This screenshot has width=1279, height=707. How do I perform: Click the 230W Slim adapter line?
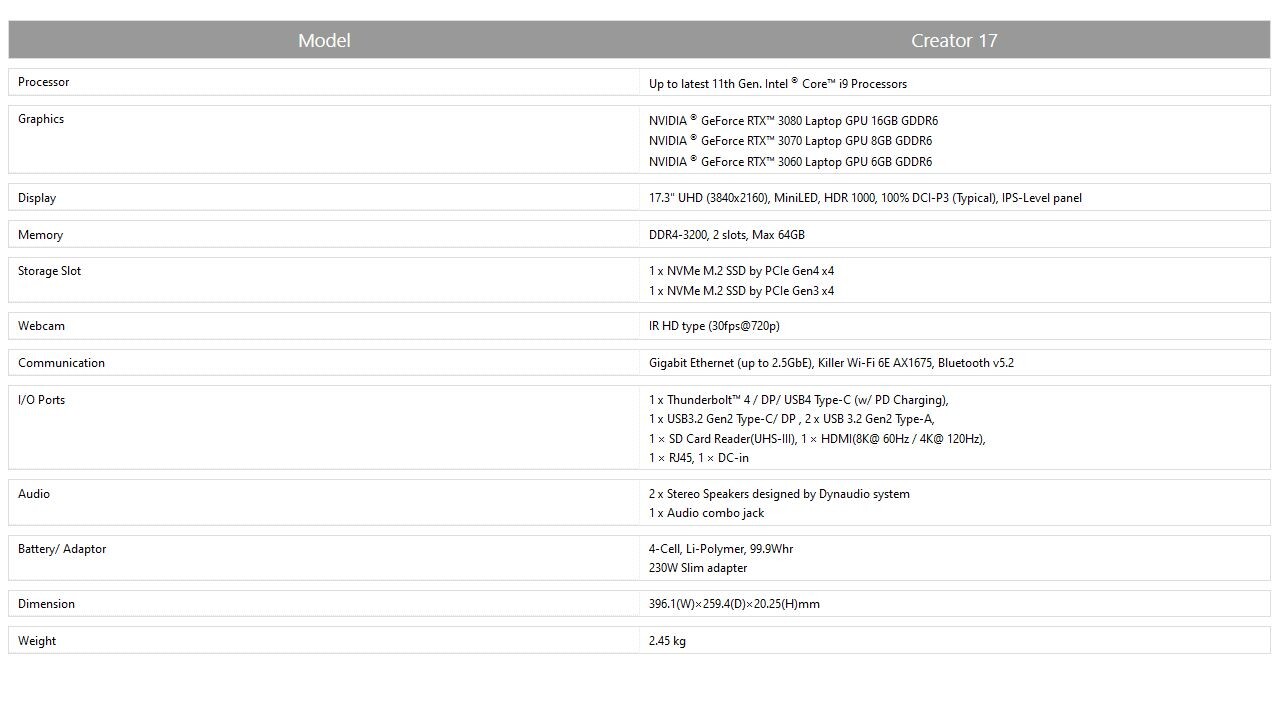[x=698, y=568]
